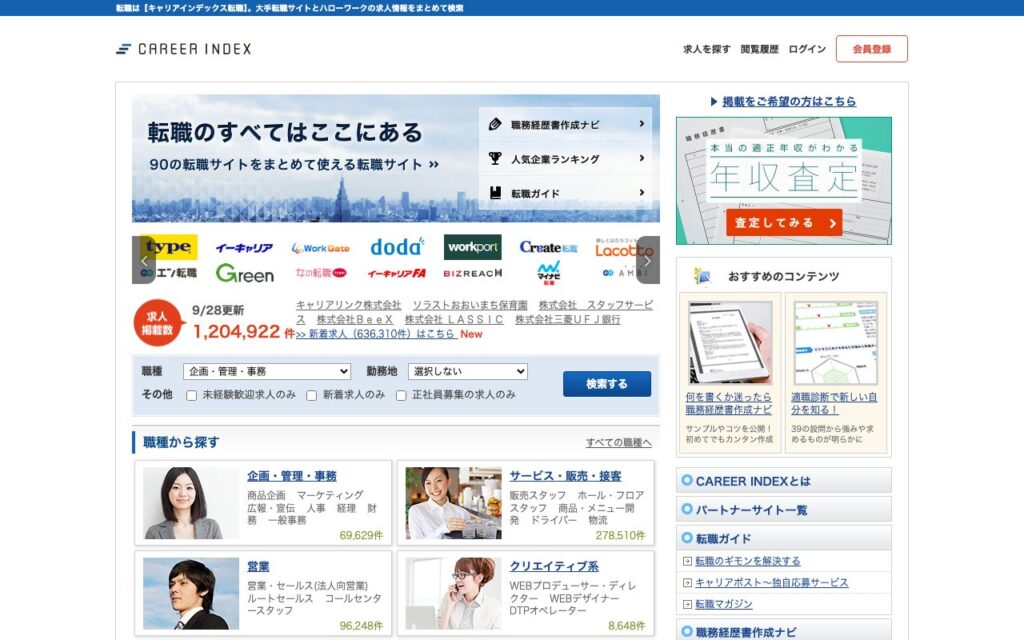Open すべての職種へ link
This screenshot has width=1024, height=640.
(x=618, y=443)
